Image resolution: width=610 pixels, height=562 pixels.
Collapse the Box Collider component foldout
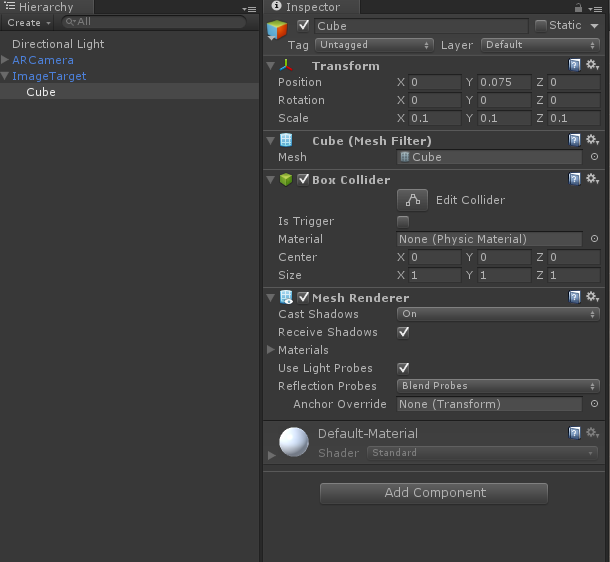(271, 180)
